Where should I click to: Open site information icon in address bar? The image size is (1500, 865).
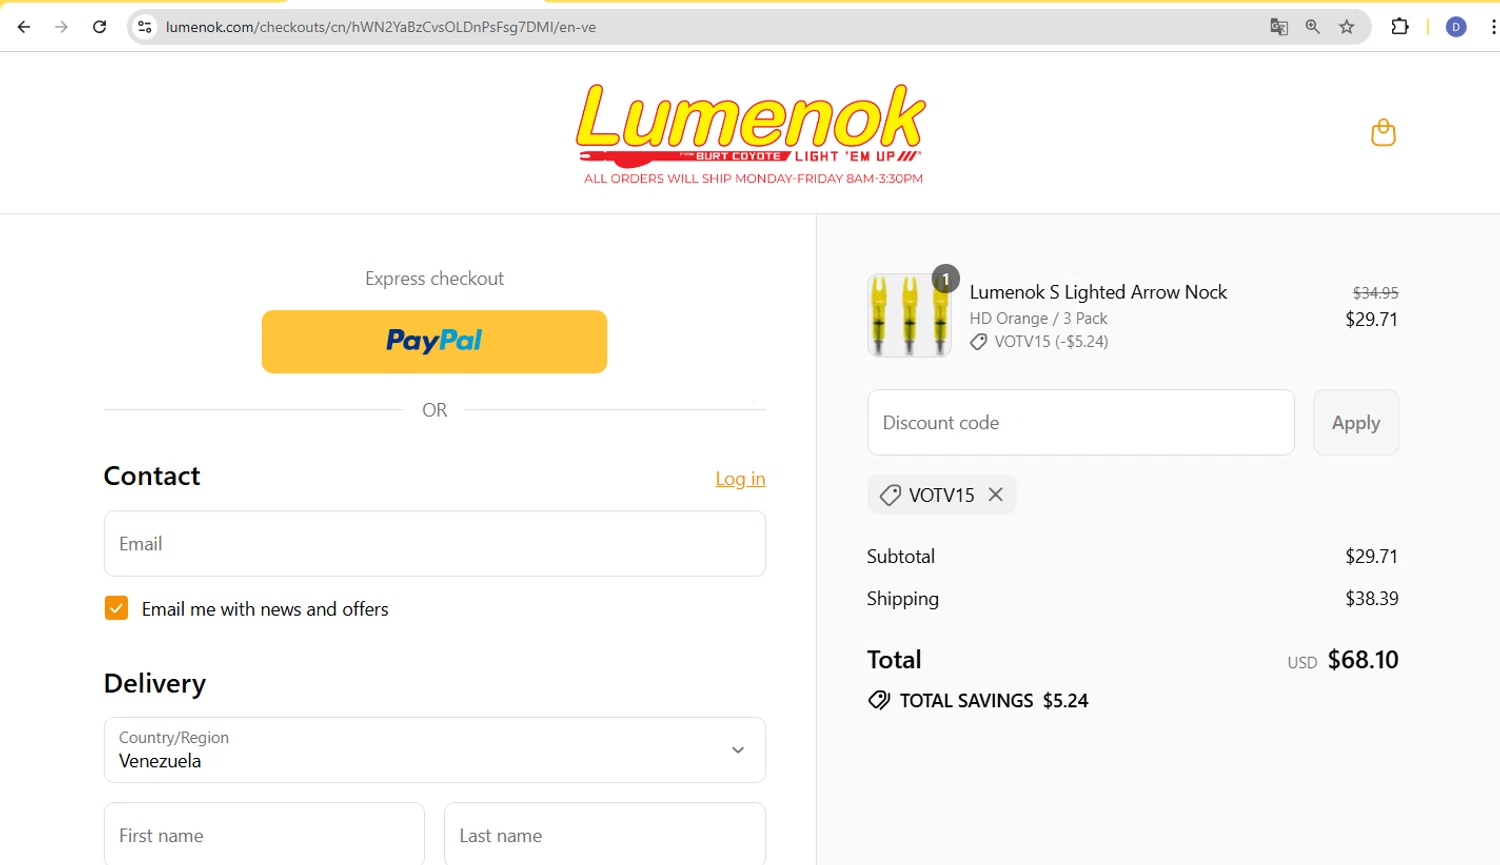[145, 27]
